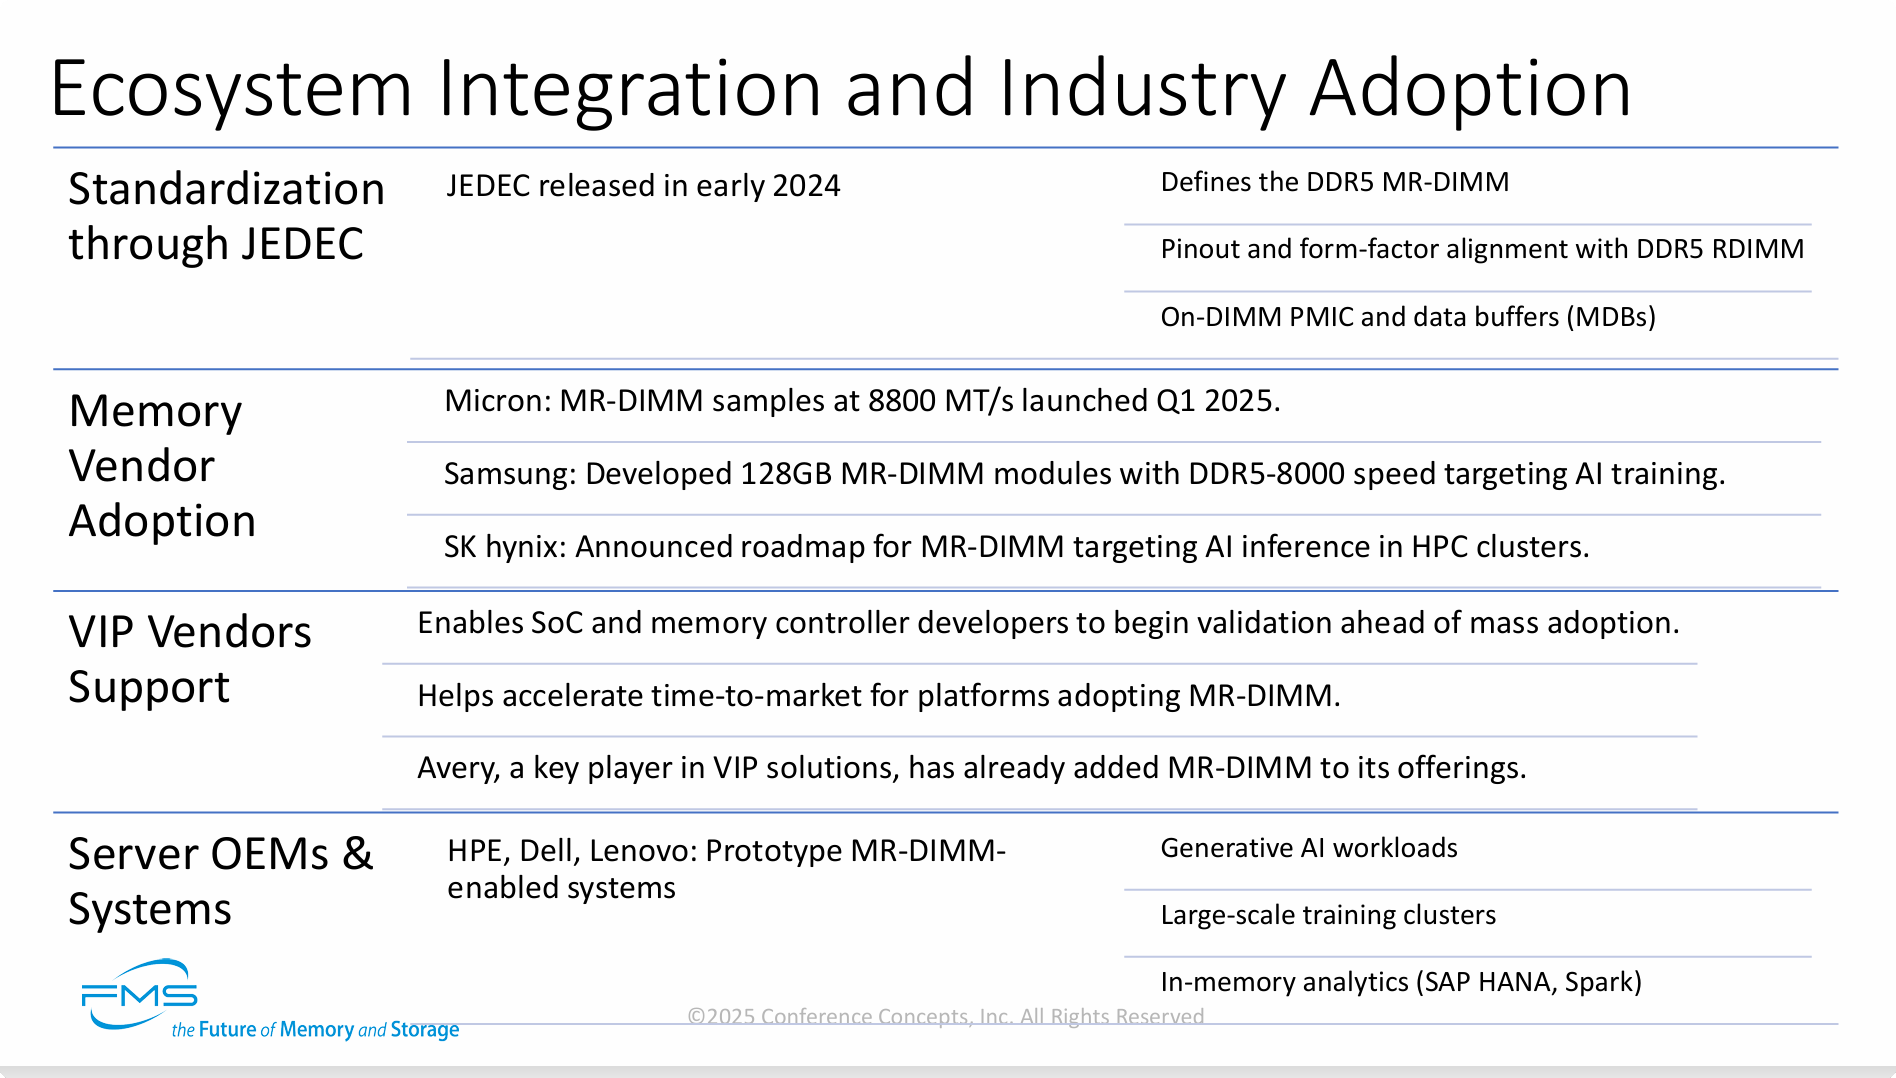Select the Memory Vendor Adoption heading
Screen dimensions: 1896x1078
tap(162, 466)
